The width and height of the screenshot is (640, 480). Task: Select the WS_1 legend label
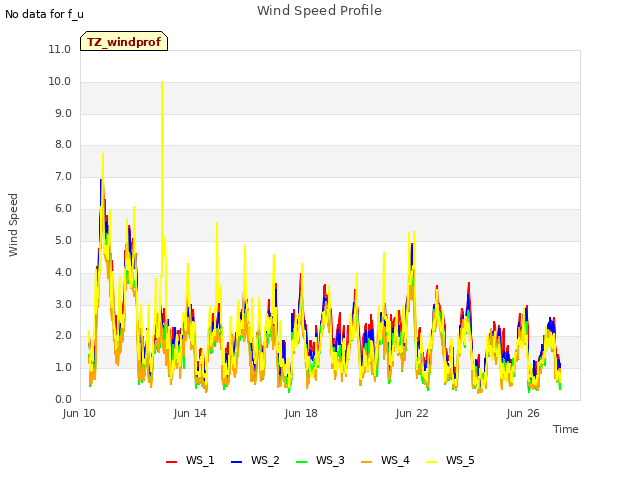200,460
